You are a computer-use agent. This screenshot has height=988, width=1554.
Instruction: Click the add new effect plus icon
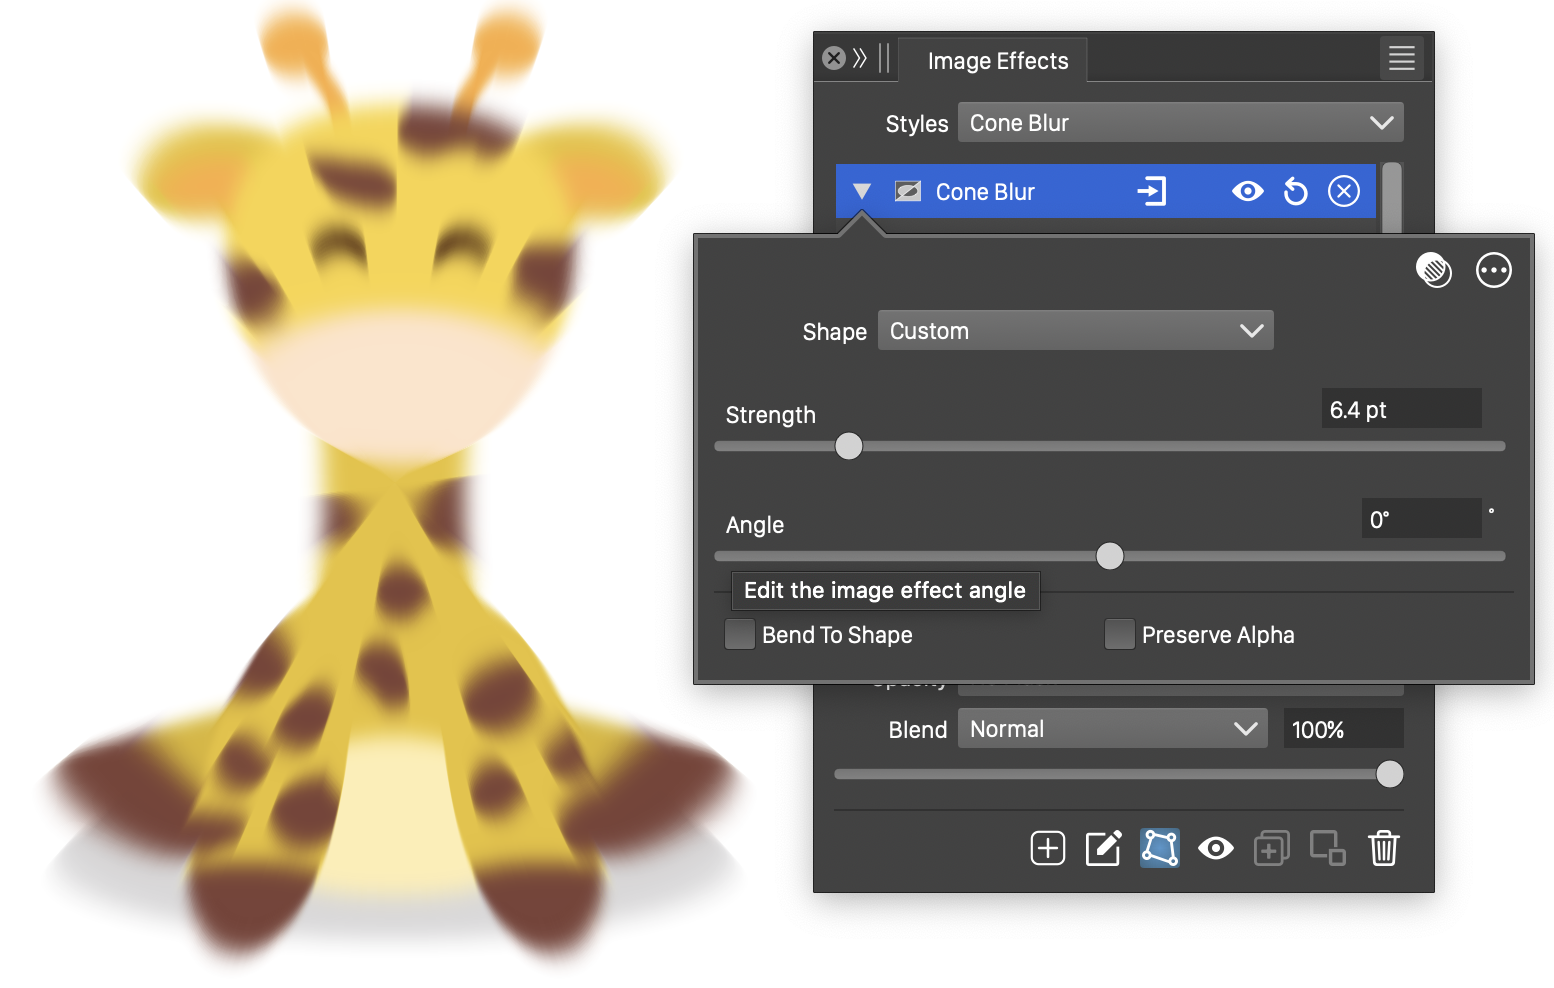(x=1047, y=848)
